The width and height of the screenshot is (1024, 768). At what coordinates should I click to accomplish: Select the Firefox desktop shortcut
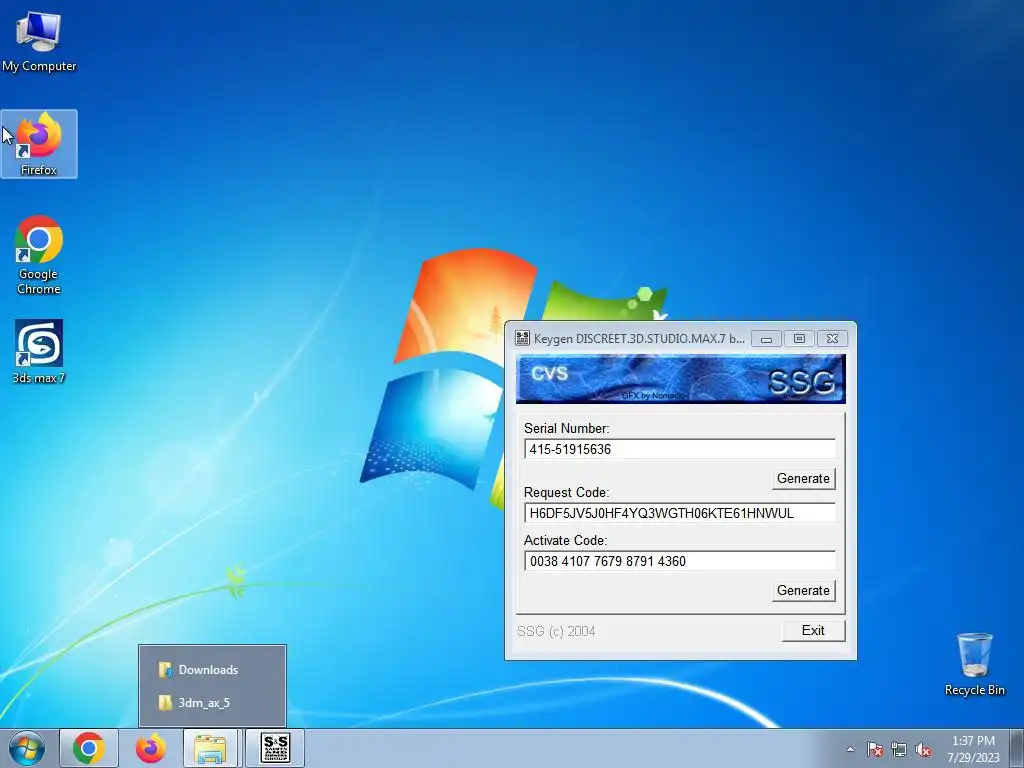click(x=39, y=144)
